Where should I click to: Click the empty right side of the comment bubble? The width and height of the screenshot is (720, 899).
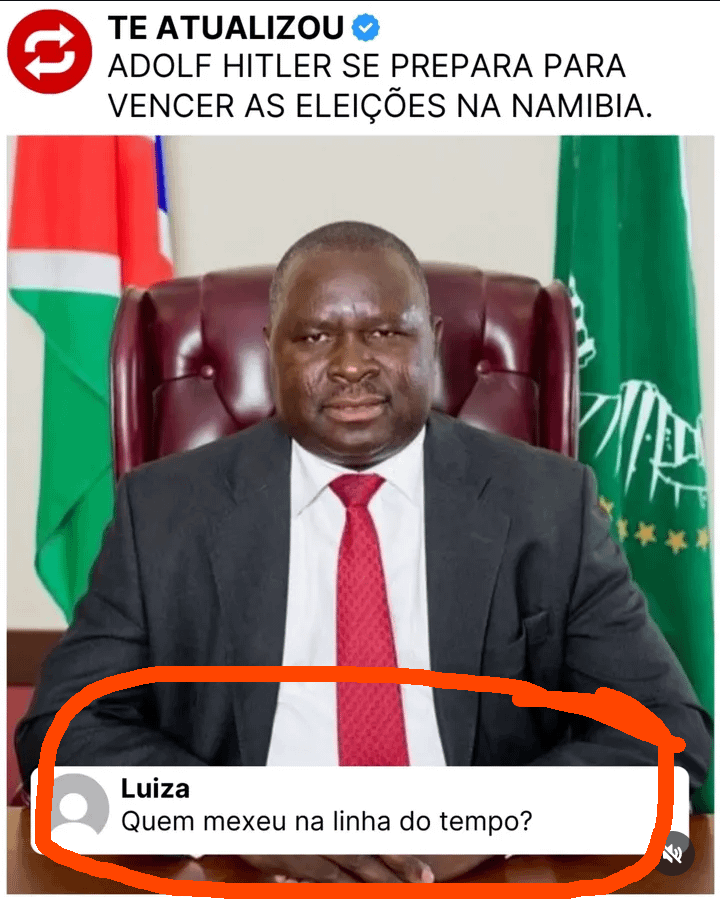[608, 808]
